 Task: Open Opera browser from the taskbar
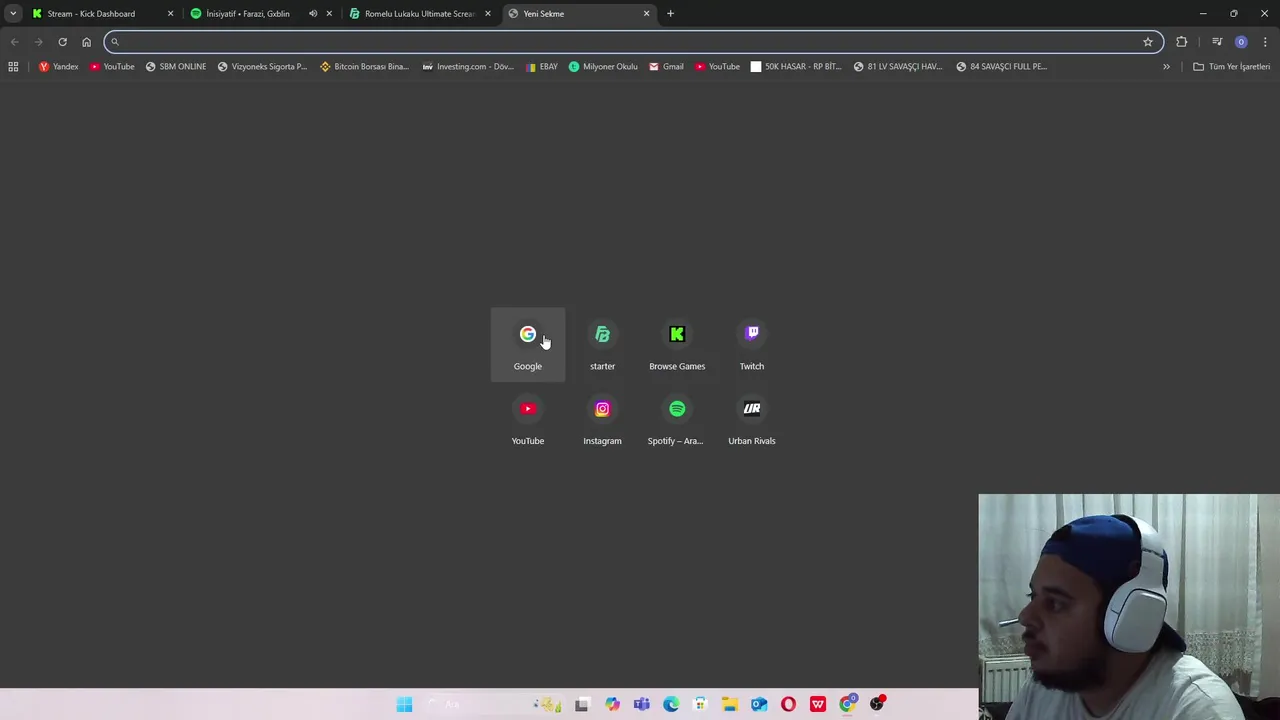(789, 704)
